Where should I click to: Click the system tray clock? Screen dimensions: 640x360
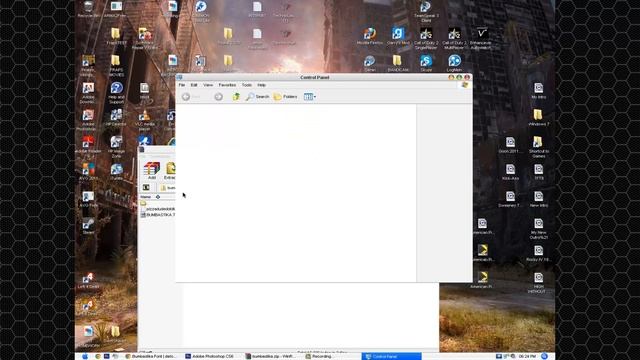(527, 356)
